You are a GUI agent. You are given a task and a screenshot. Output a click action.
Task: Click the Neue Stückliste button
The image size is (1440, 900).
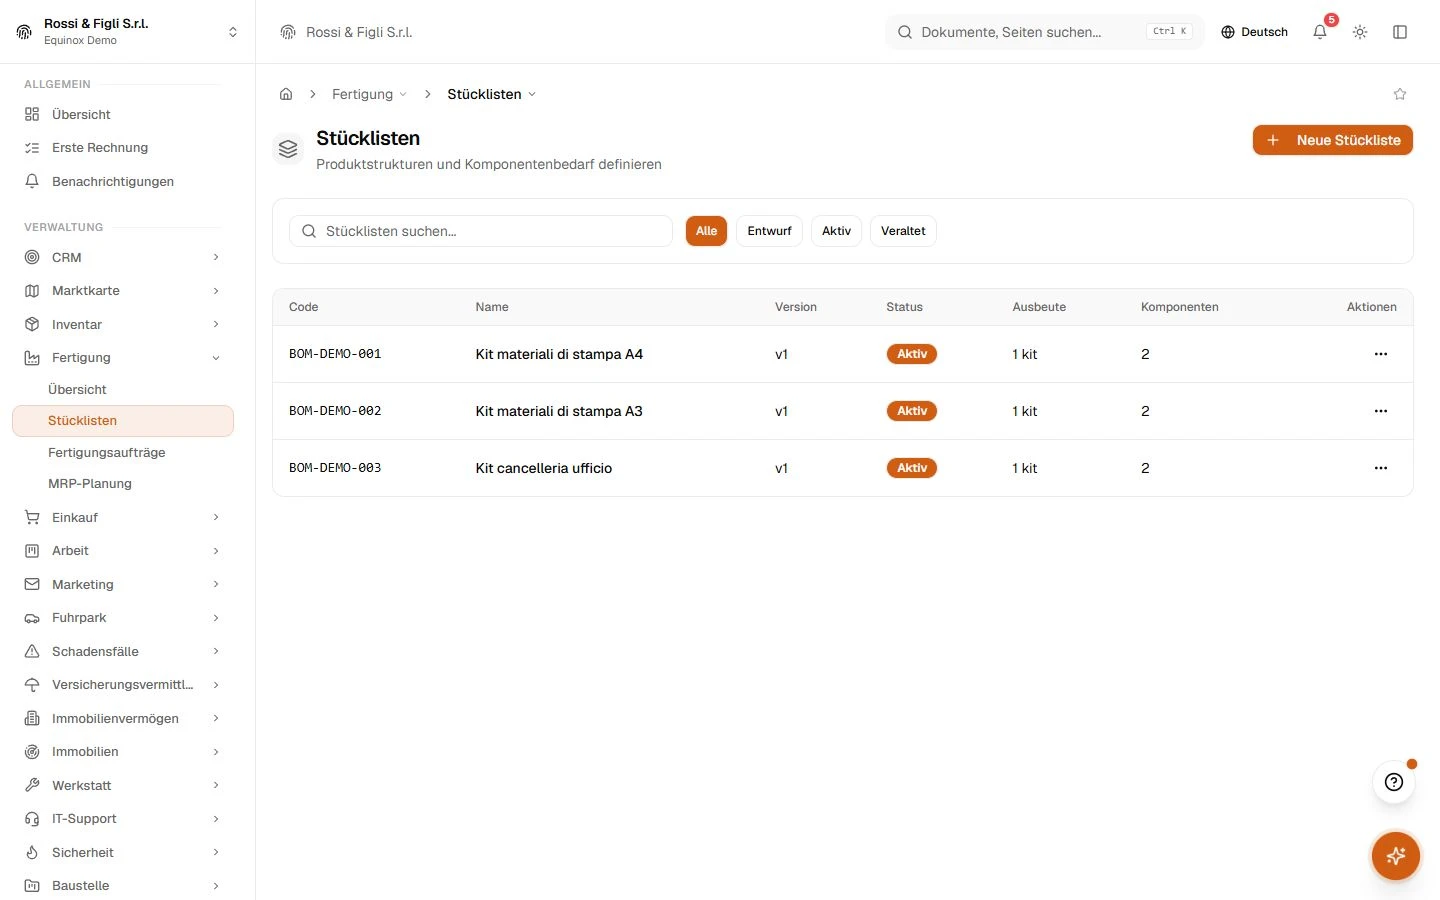[1332, 140]
